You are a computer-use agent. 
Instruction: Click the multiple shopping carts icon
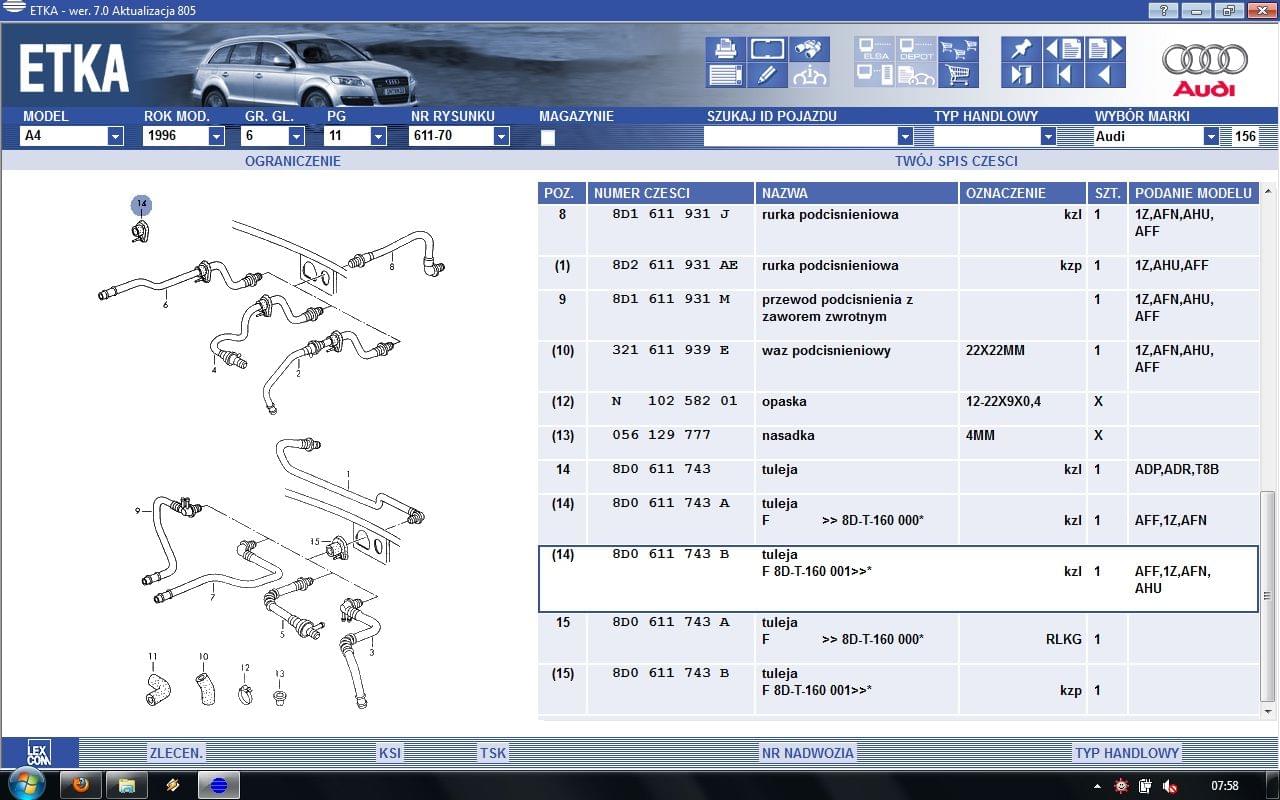[x=959, y=49]
